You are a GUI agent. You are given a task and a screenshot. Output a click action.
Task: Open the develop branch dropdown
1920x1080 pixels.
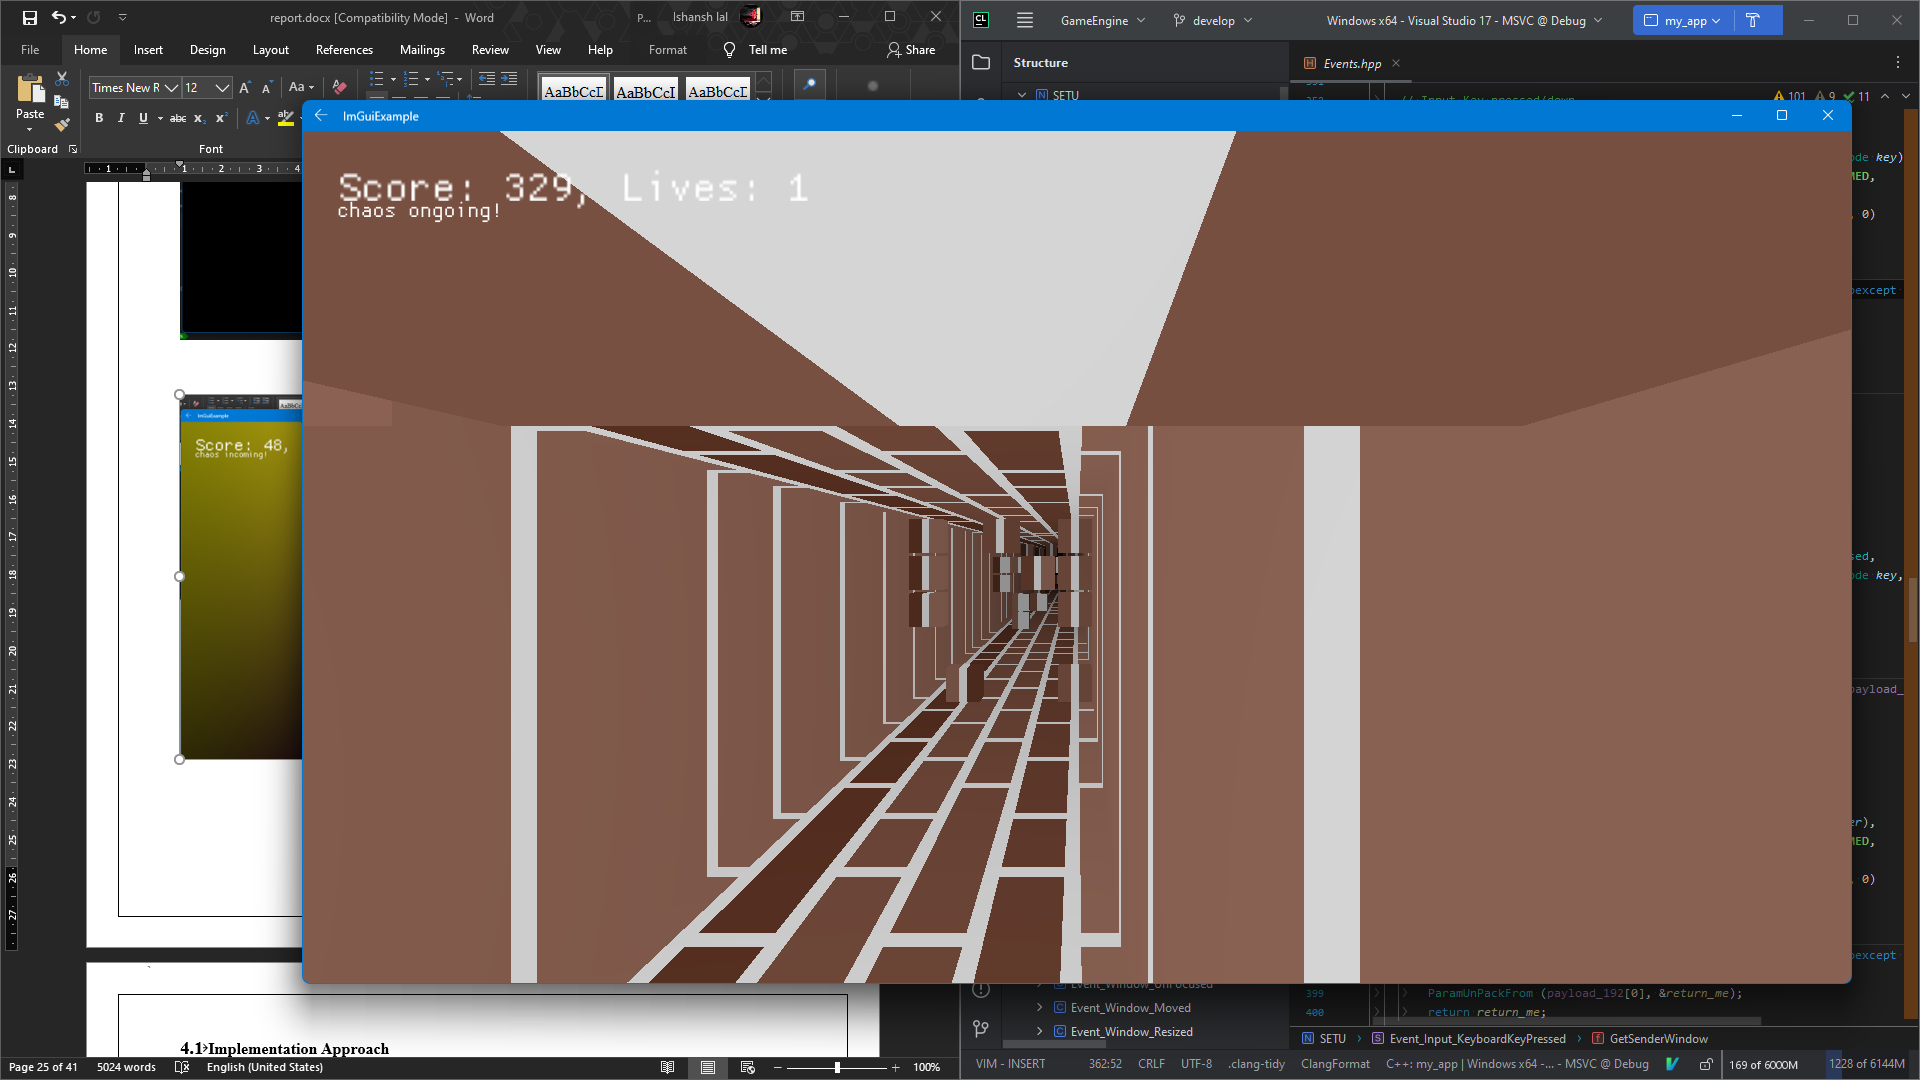(1213, 20)
